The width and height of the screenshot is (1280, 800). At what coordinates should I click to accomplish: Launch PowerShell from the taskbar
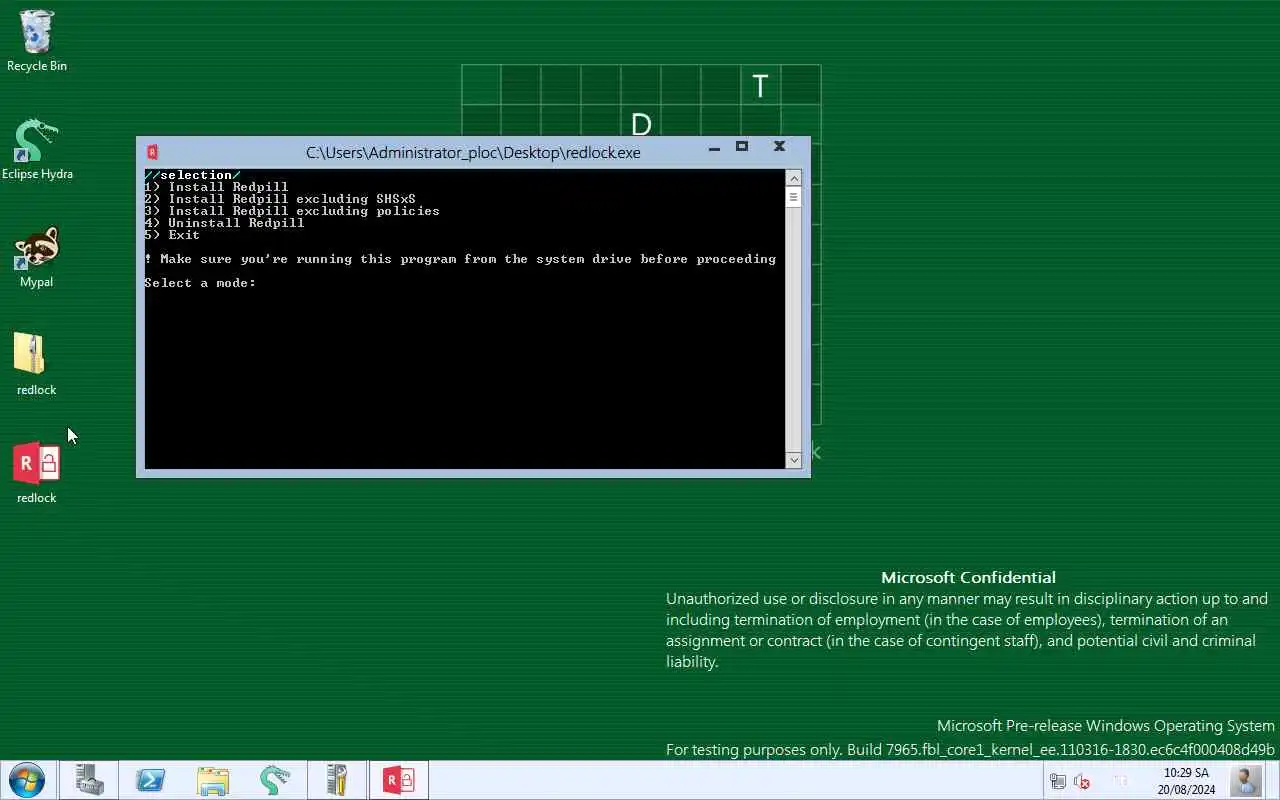[x=151, y=780]
